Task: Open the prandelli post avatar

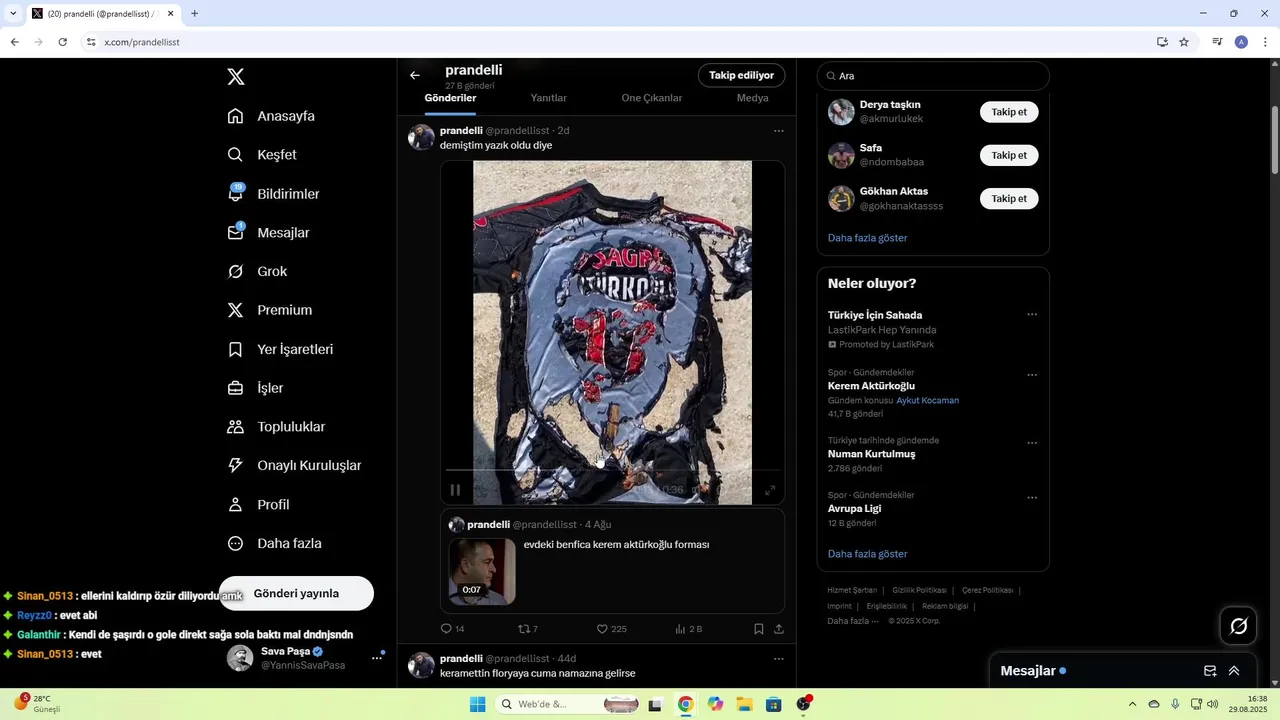Action: click(x=421, y=137)
